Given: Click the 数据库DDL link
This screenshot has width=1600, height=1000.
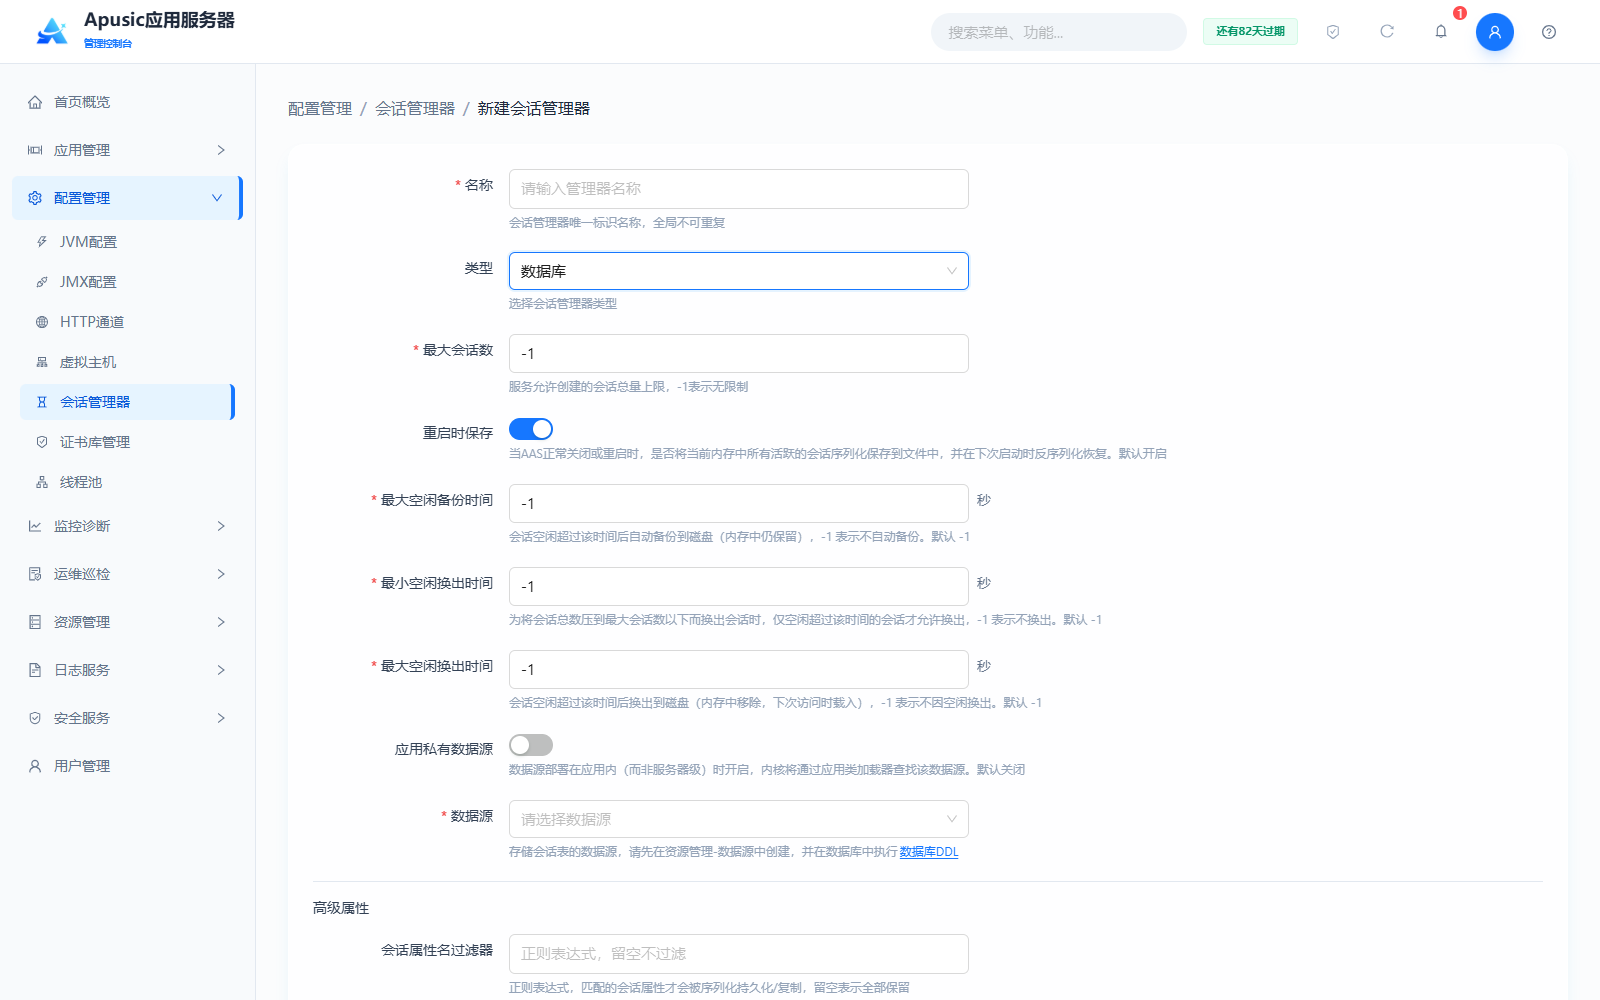Looking at the screenshot, I should [929, 852].
